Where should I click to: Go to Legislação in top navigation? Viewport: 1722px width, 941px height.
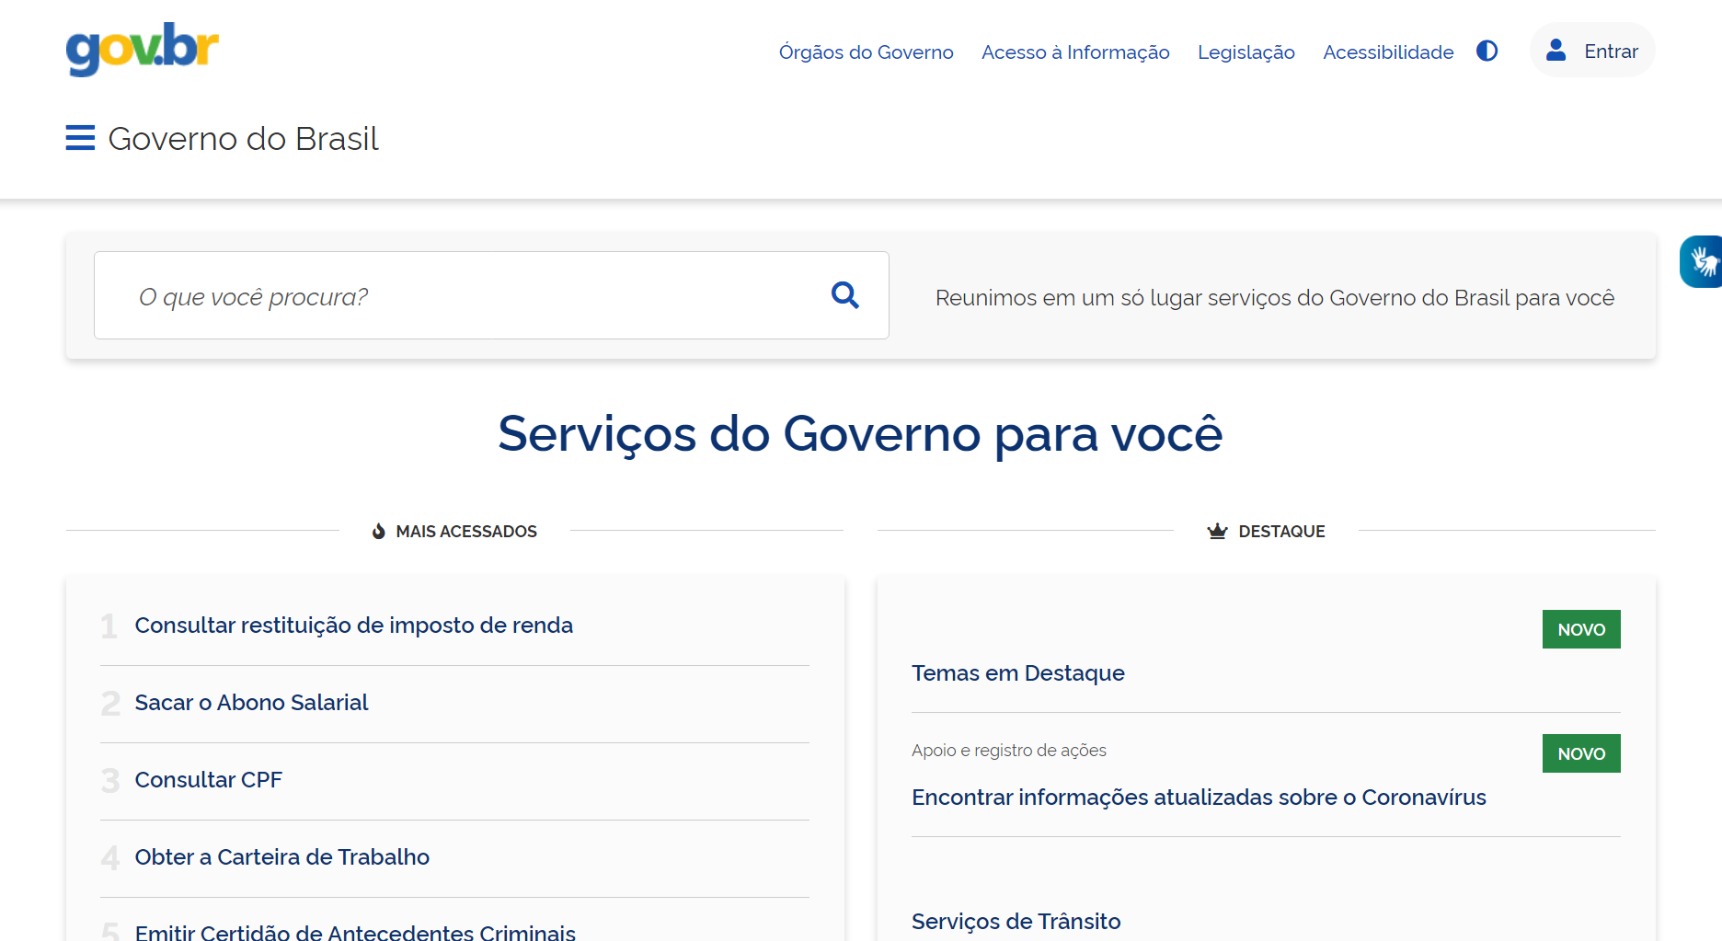click(x=1246, y=52)
